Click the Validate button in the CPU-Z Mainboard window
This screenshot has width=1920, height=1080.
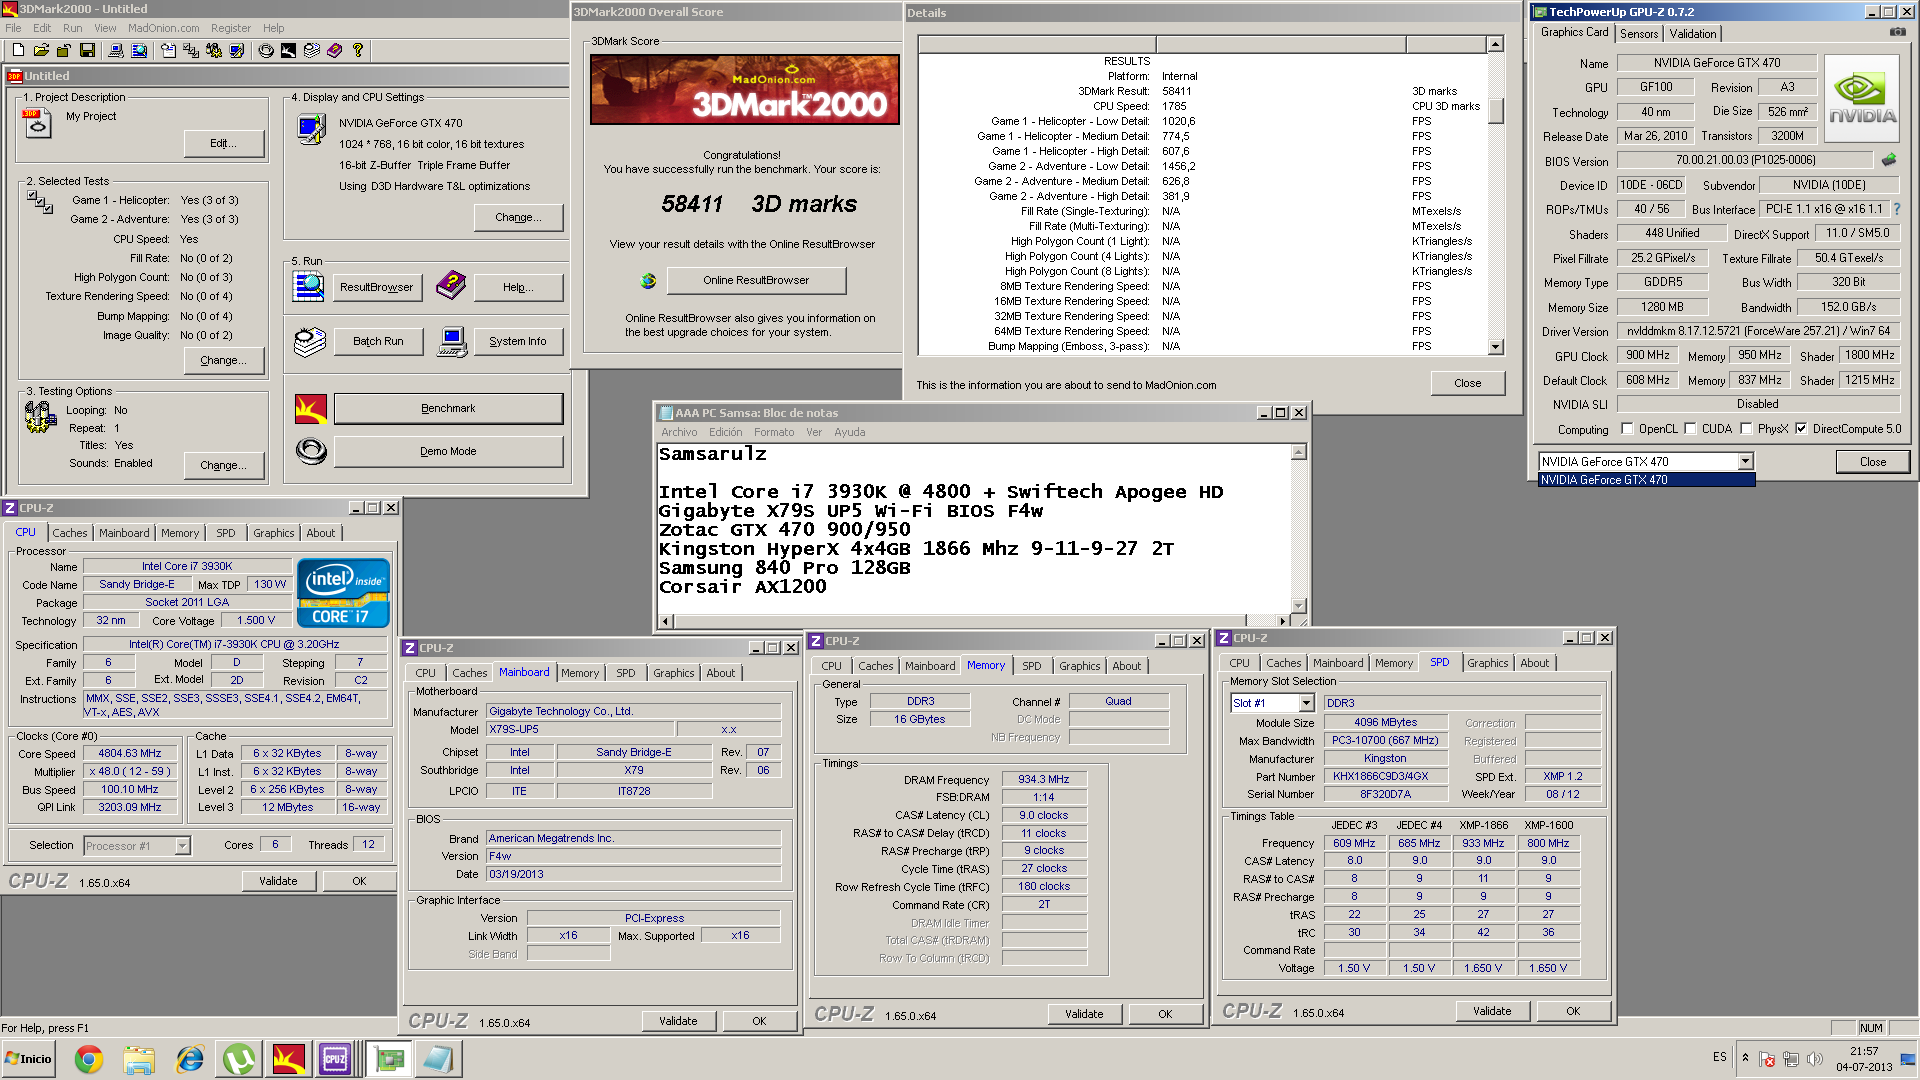678,1021
